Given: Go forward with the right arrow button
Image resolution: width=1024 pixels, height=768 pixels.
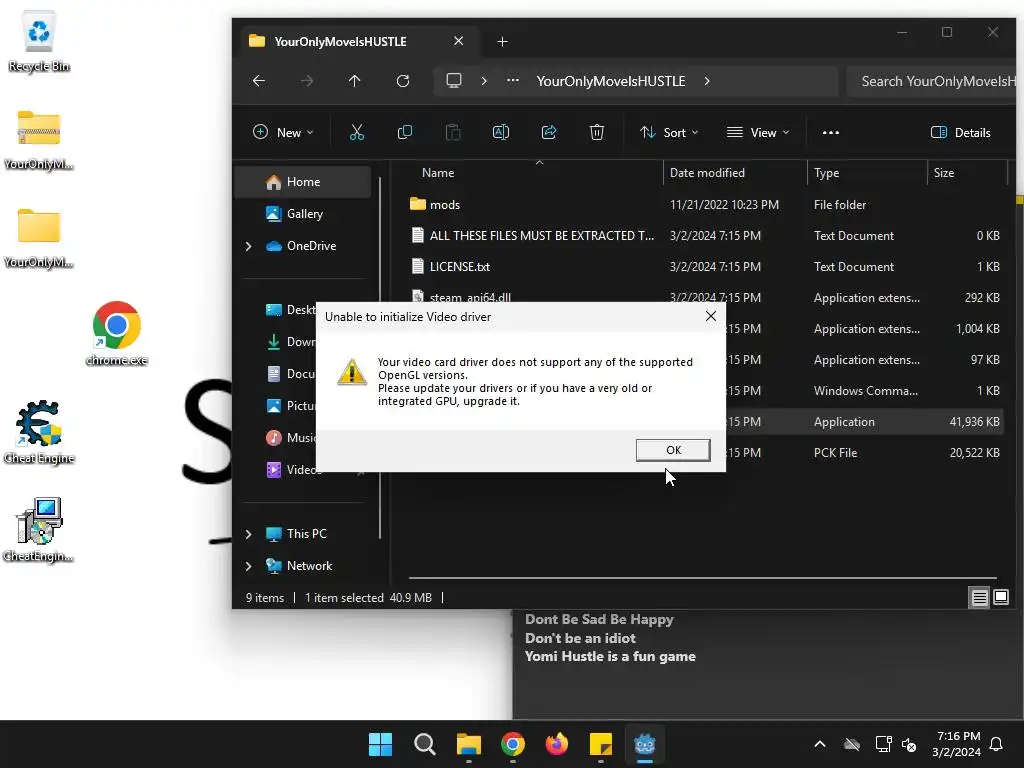Looking at the screenshot, I should click(307, 81).
